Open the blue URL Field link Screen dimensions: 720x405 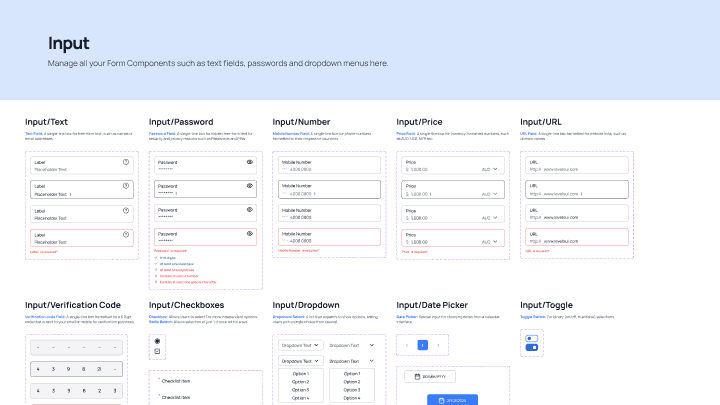coord(528,134)
